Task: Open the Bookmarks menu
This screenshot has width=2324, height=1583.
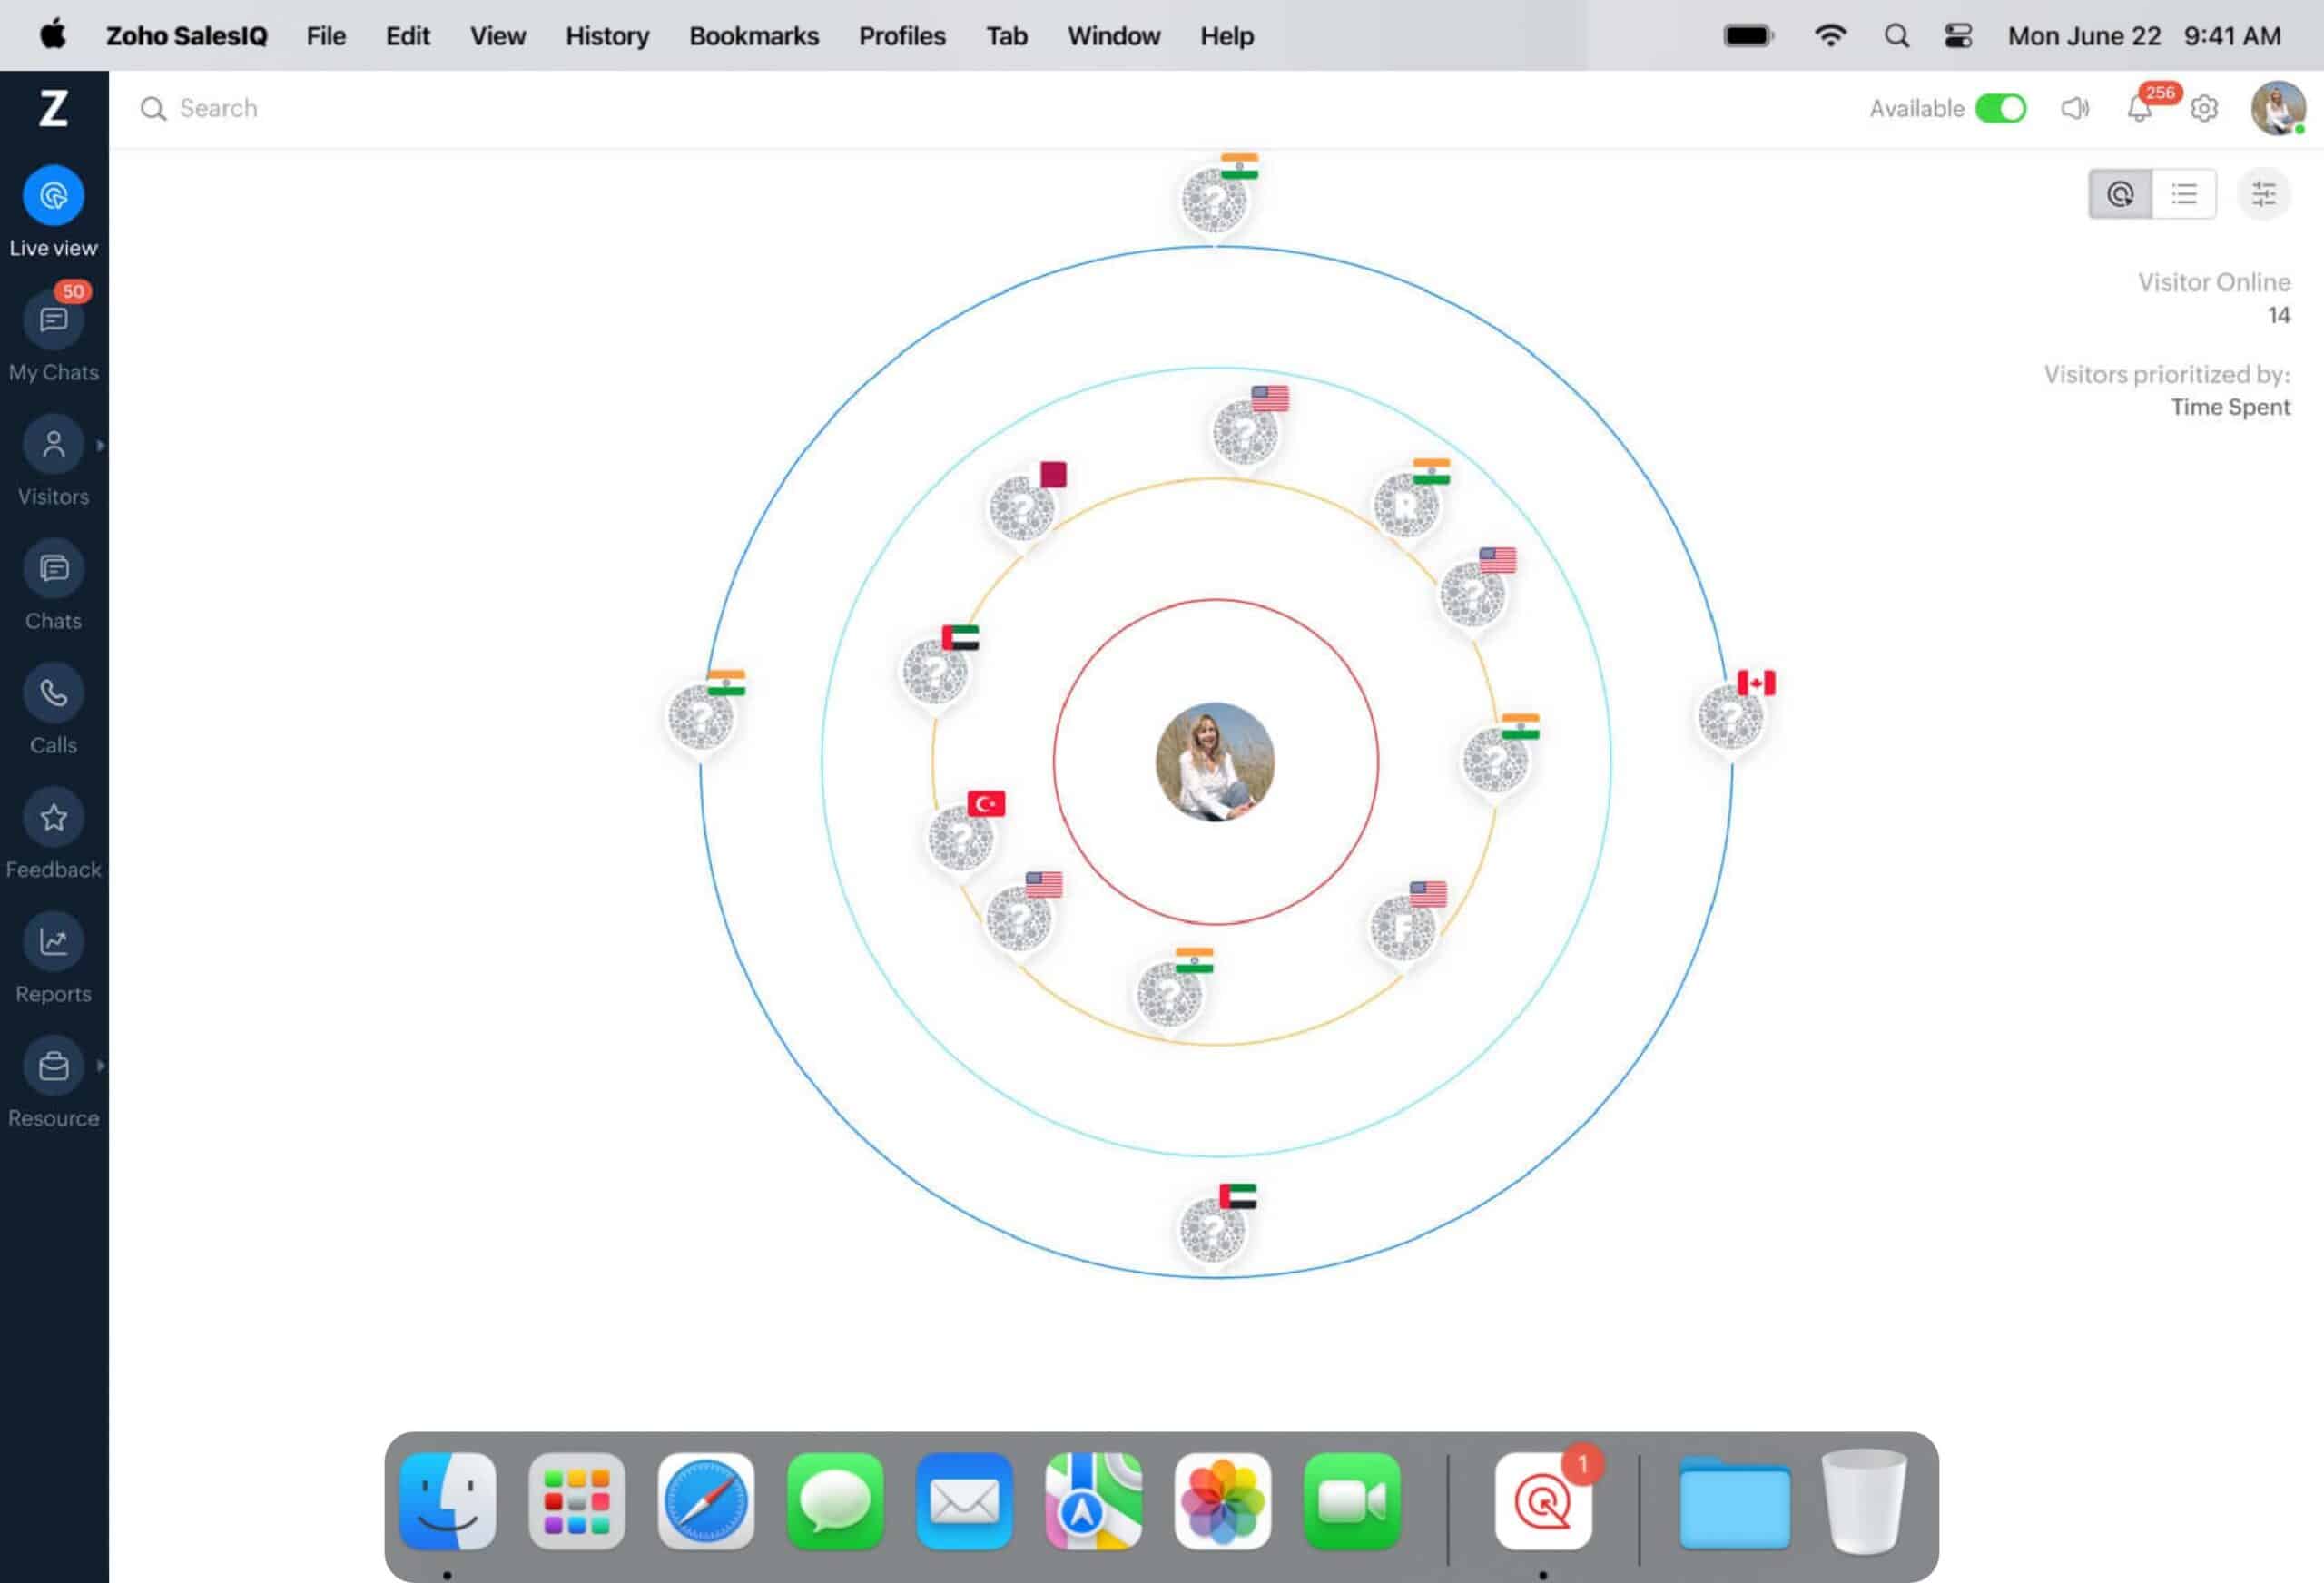Action: [753, 36]
